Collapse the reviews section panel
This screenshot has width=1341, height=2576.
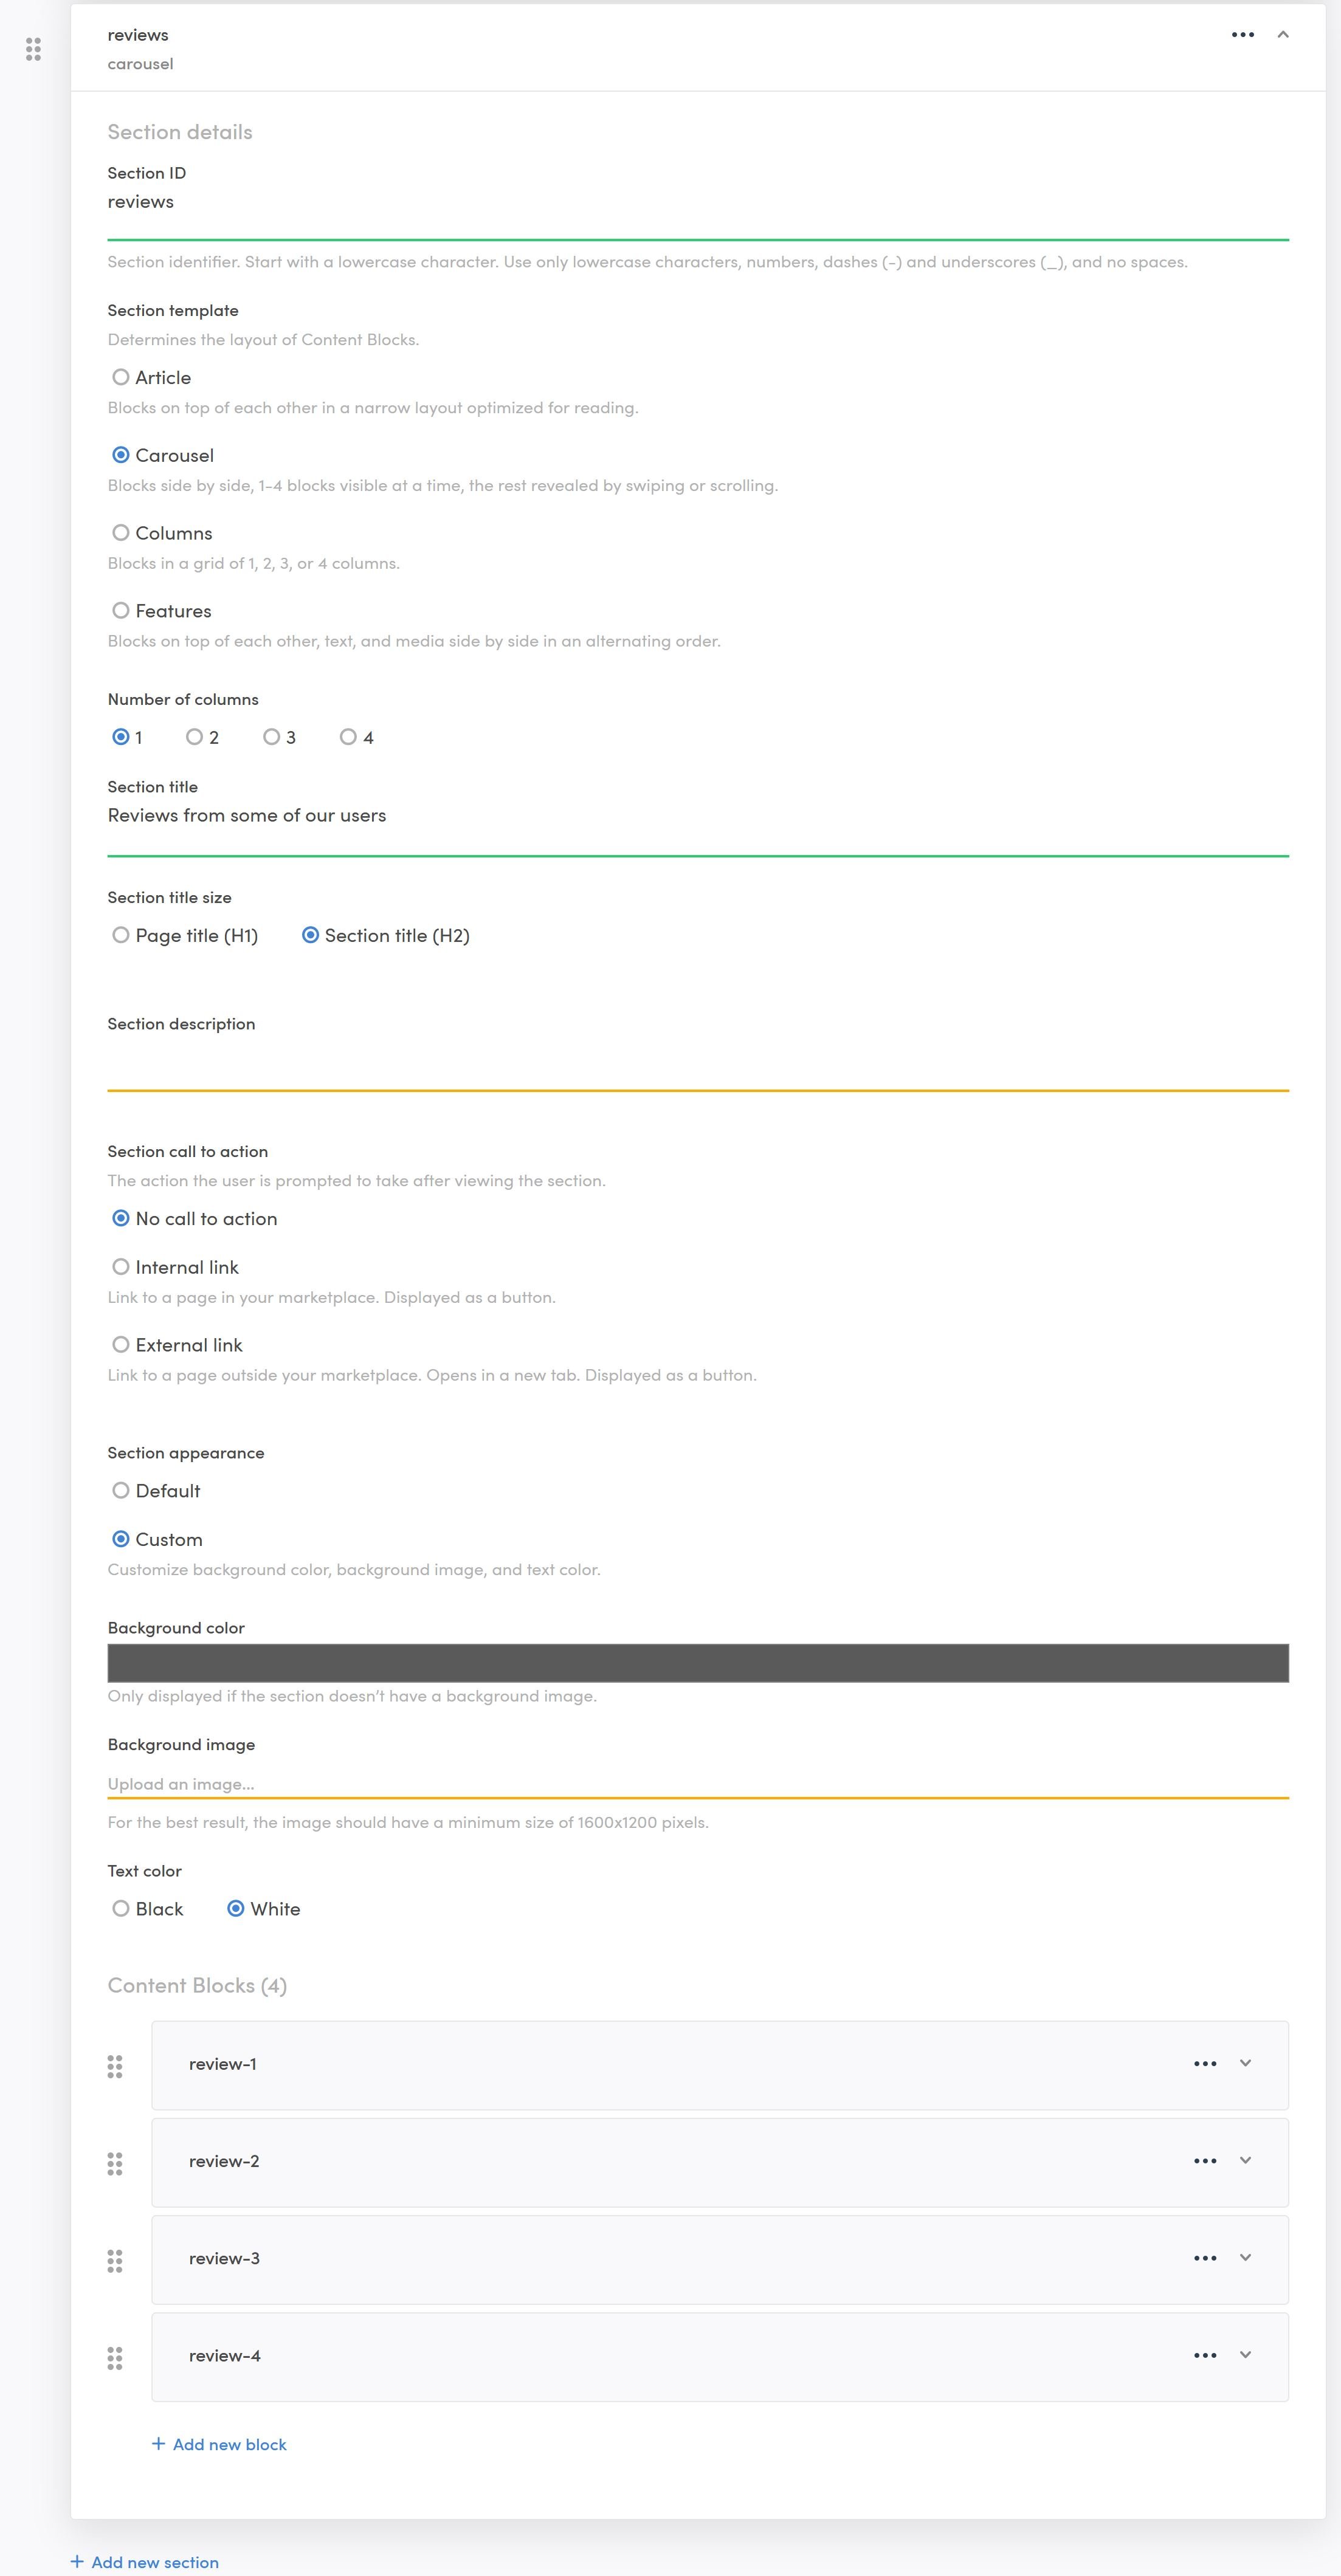[1283, 35]
